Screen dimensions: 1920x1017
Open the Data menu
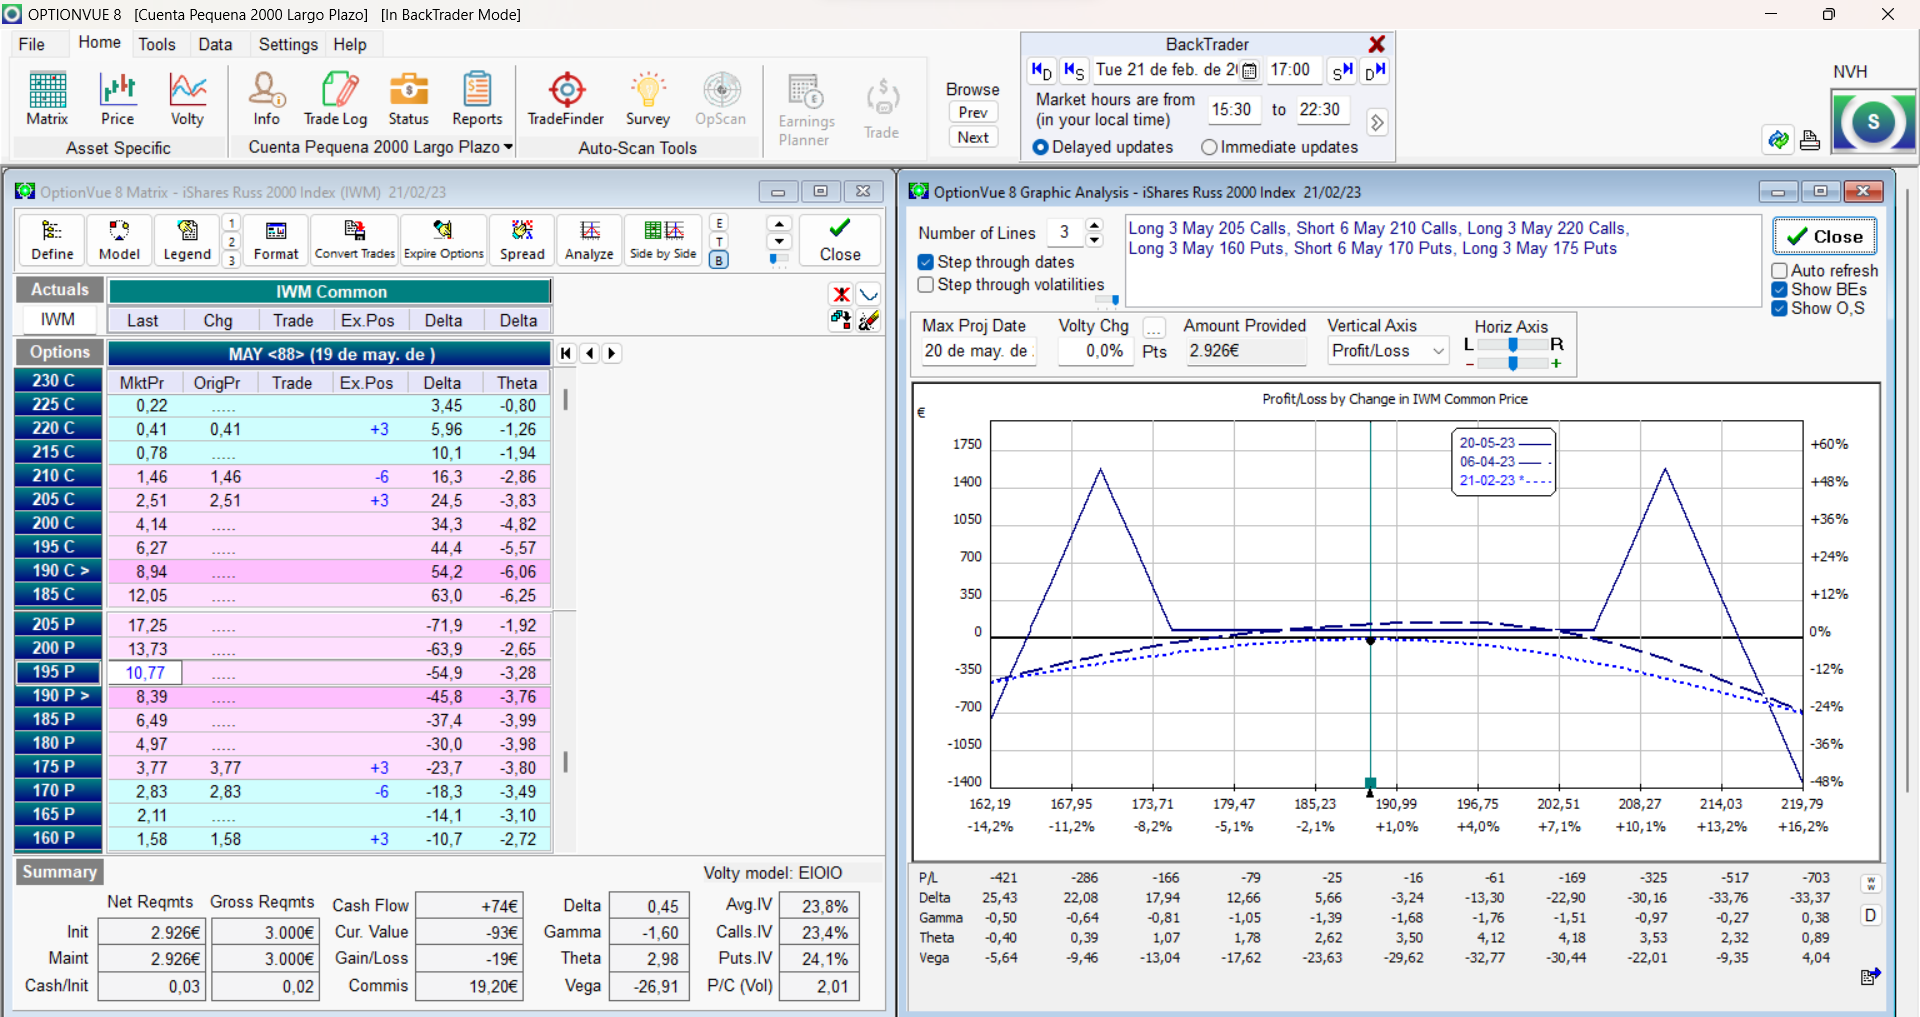(x=215, y=44)
